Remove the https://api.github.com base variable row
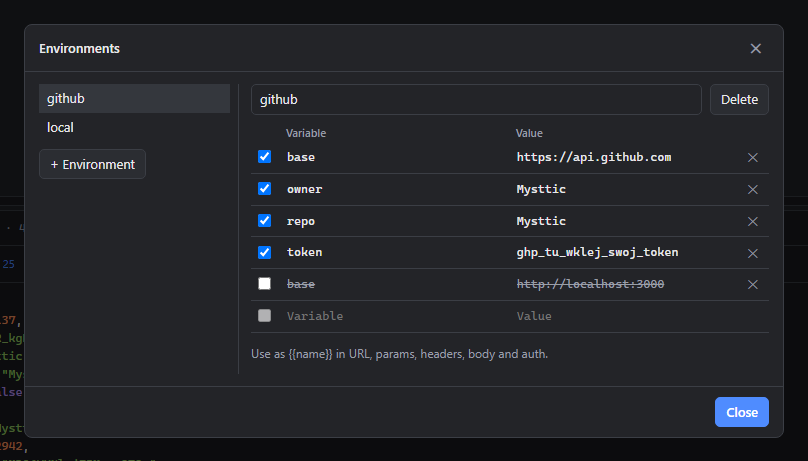Screen dimensions: 808x461 (x=752, y=158)
